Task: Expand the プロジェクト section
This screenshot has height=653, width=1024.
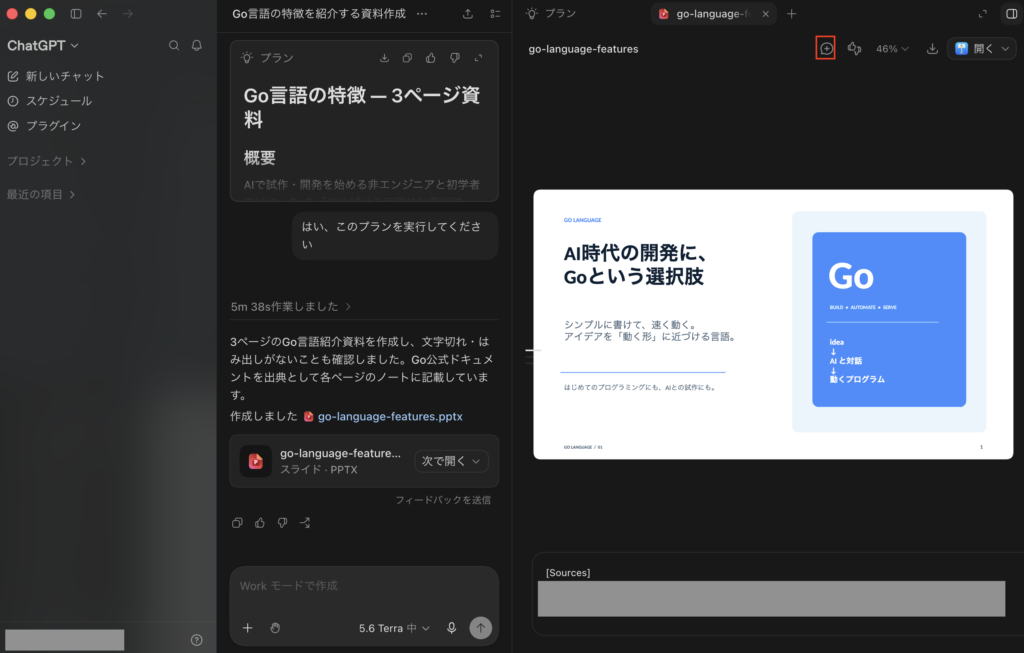Action: pyautogui.click(x=46, y=161)
